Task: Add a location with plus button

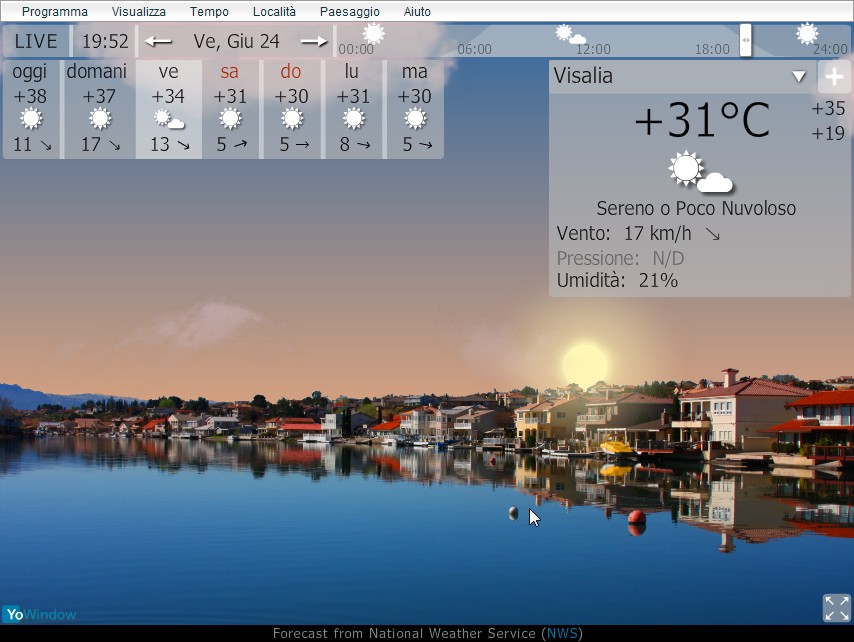Action: coord(834,77)
